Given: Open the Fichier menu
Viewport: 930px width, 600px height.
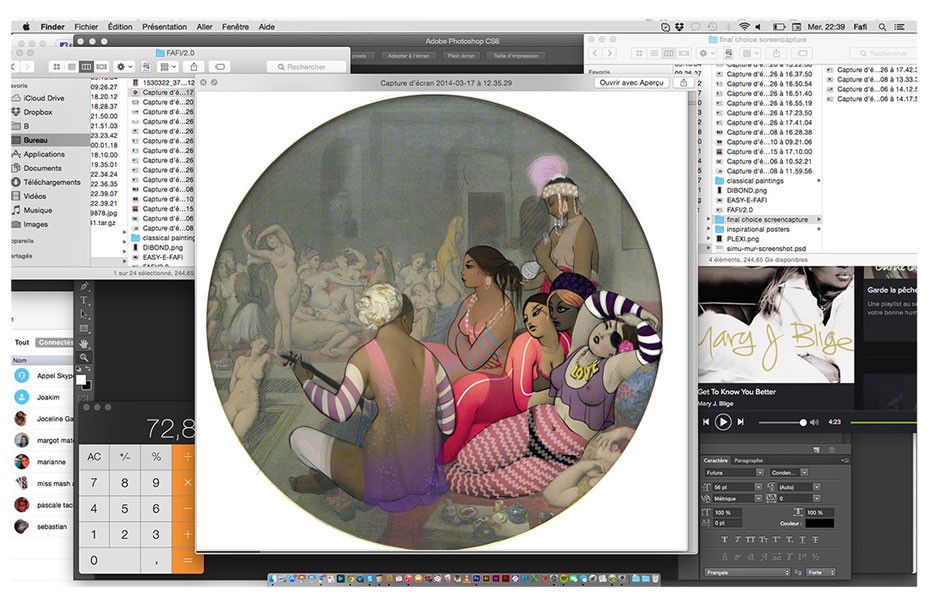Looking at the screenshot, I should pyautogui.click(x=86, y=27).
